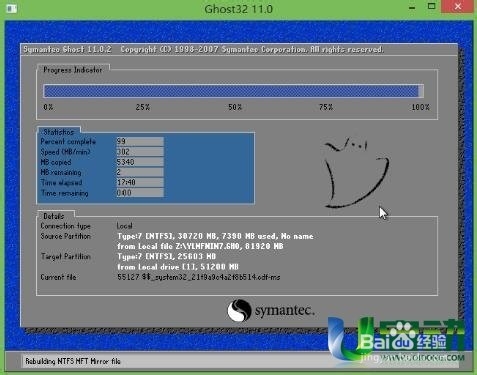Click the Time elapsed value 17:40
Image resolution: width=477 pixels, height=375 pixels.
pyautogui.click(x=140, y=182)
